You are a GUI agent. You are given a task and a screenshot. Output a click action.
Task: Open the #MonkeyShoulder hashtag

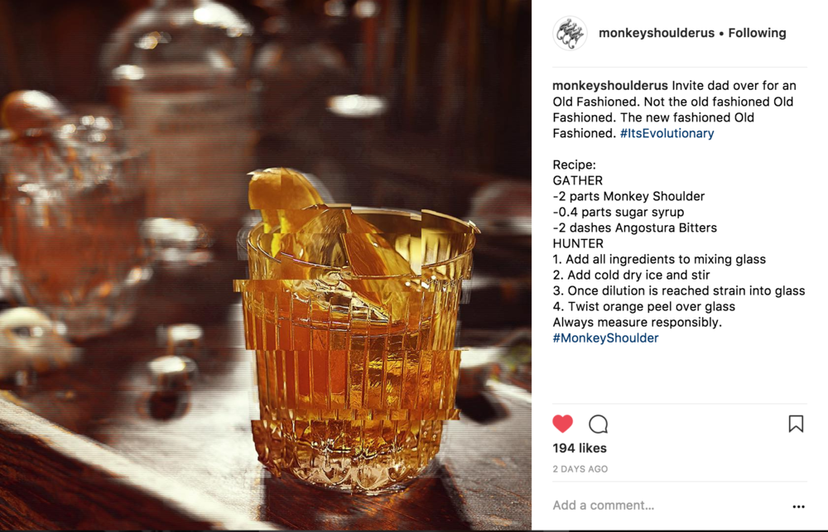pos(606,338)
